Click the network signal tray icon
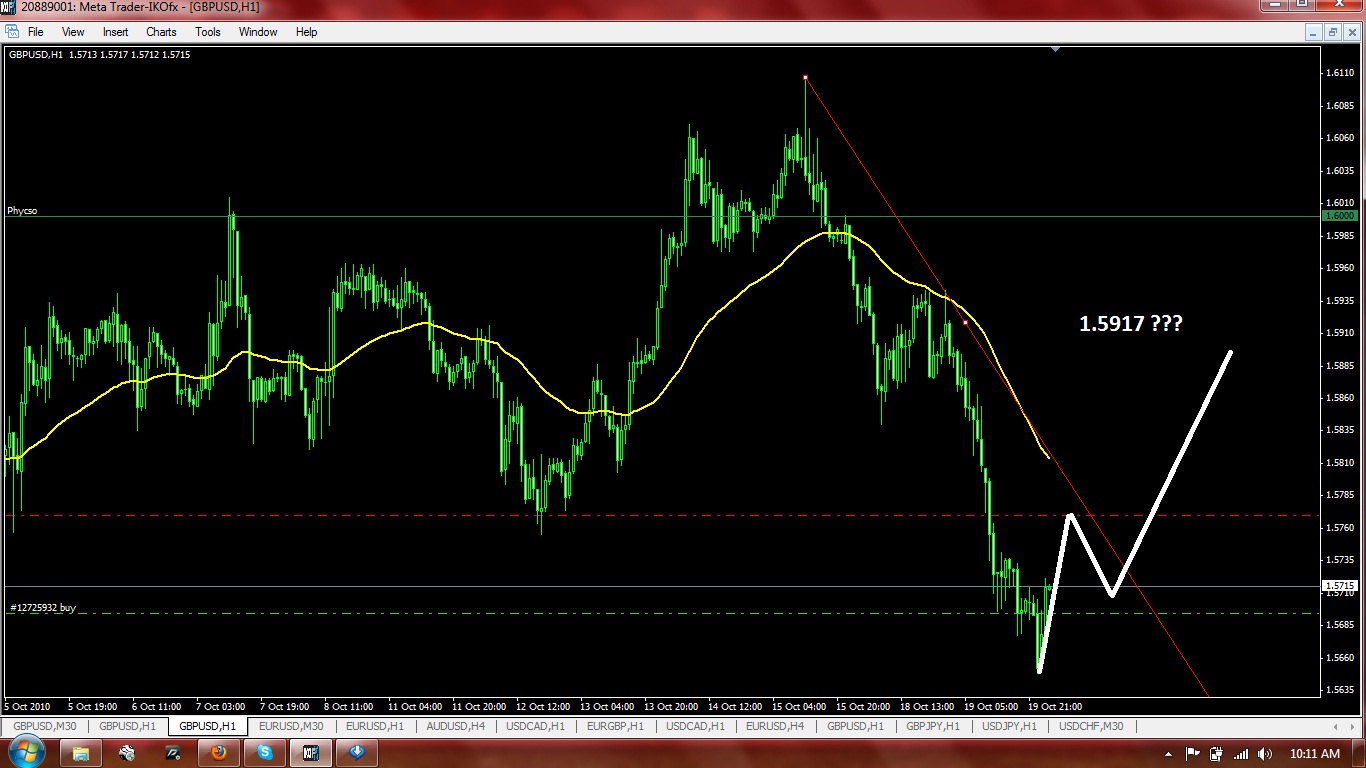 (1240, 753)
